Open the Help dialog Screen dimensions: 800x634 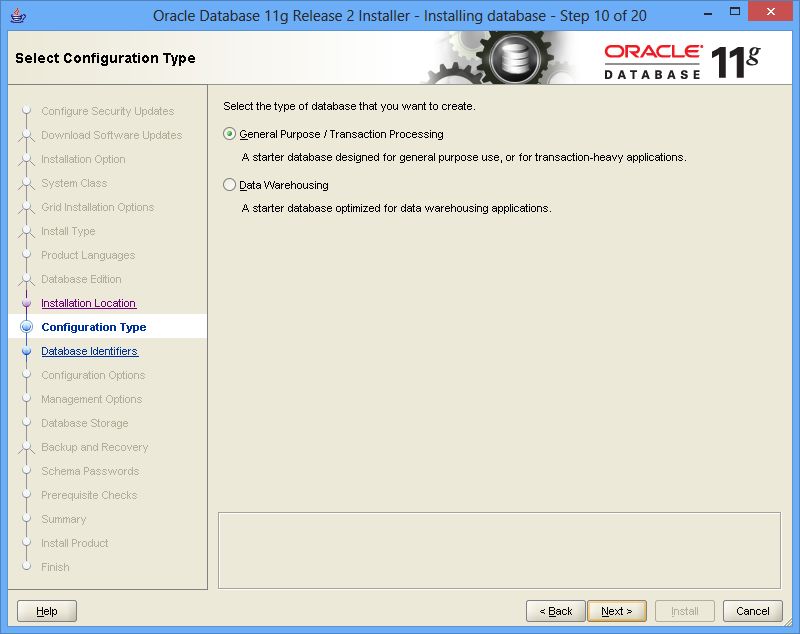coord(47,611)
